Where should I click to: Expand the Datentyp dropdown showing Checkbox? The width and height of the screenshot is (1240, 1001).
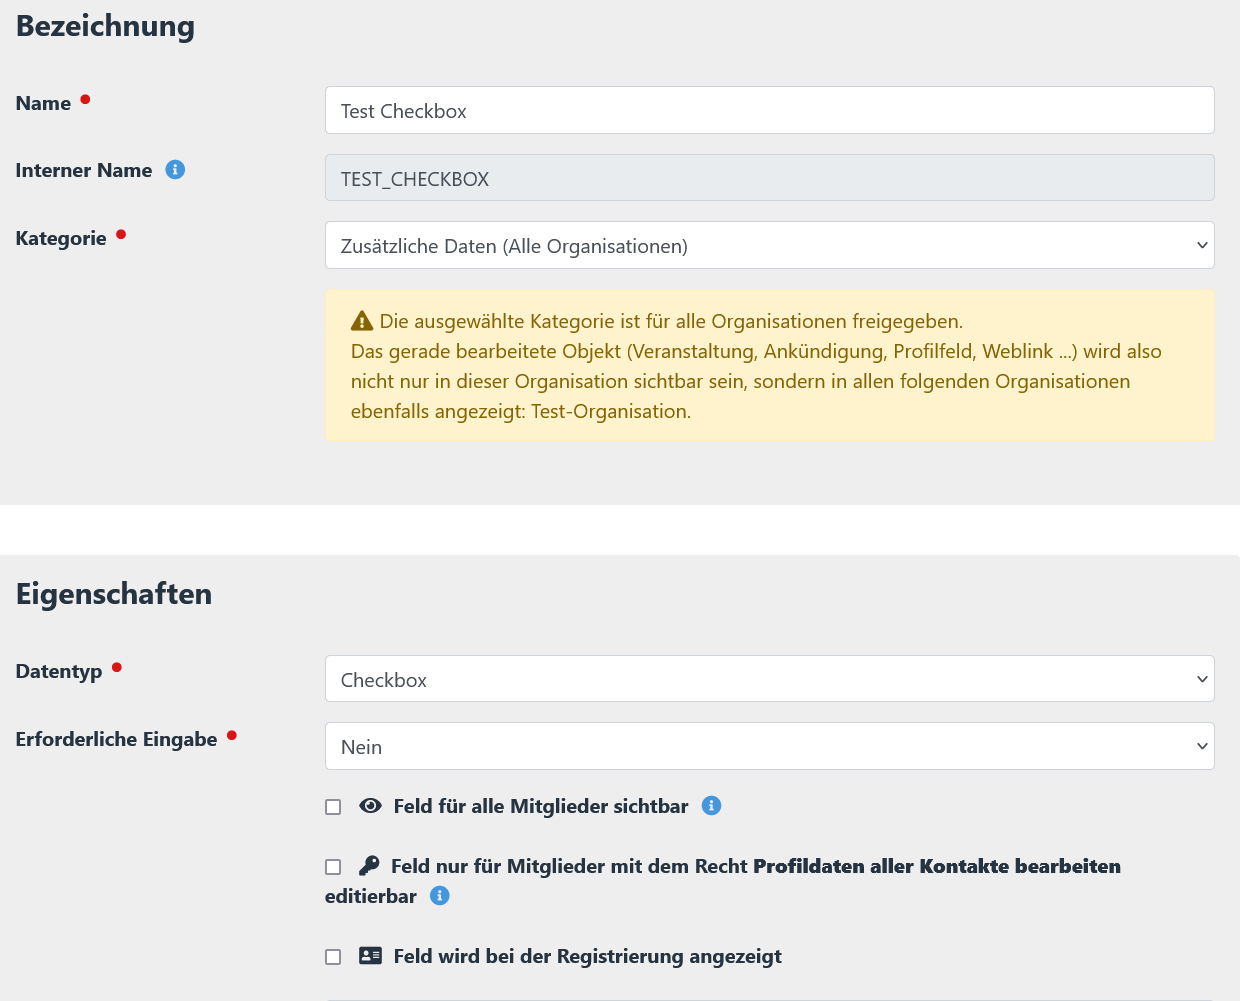769,679
